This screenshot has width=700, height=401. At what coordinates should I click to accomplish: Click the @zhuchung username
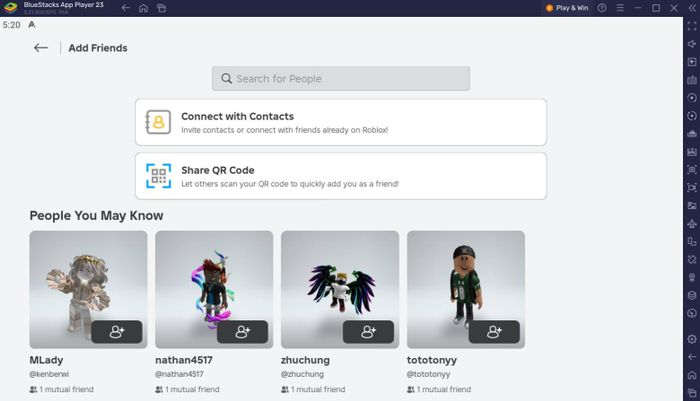coord(302,374)
